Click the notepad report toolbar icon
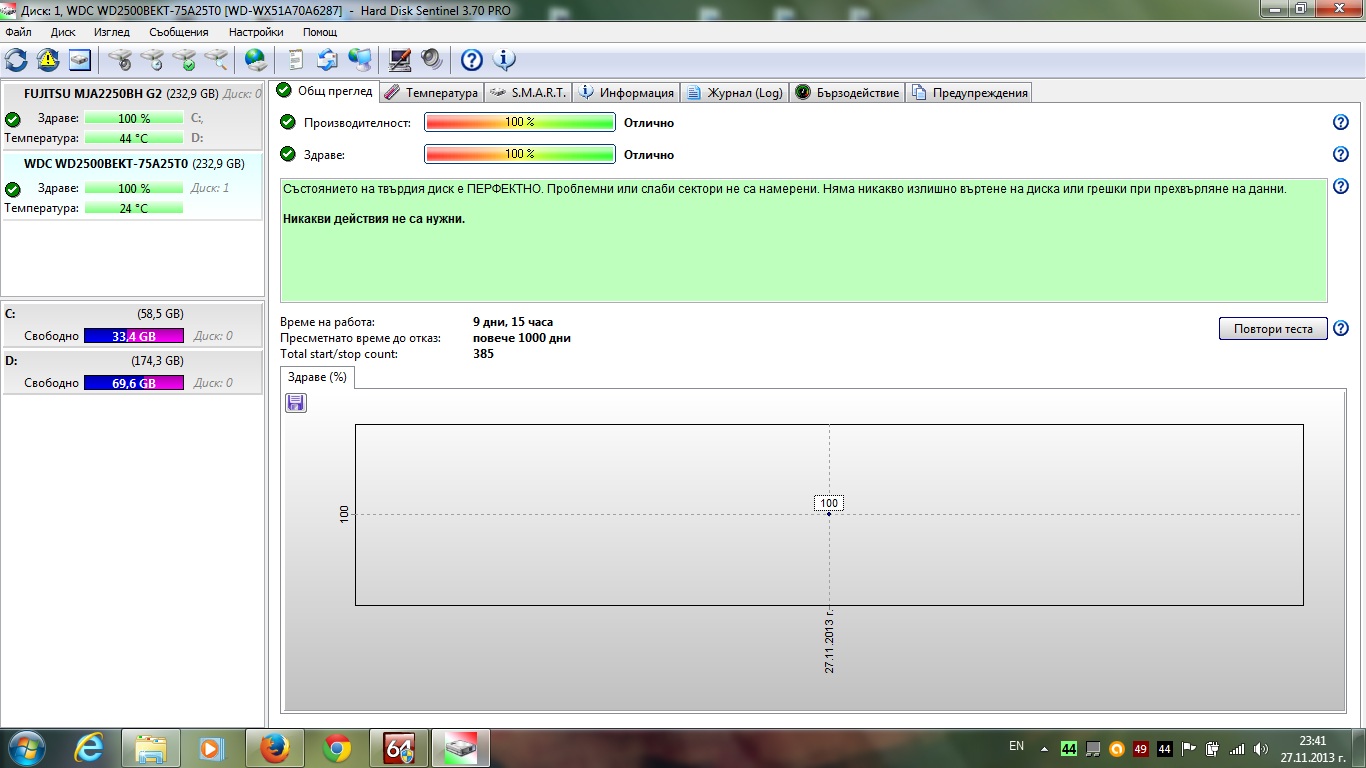Image resolution: width=1366 pixels, height=768 pixels. pos(295,60)
